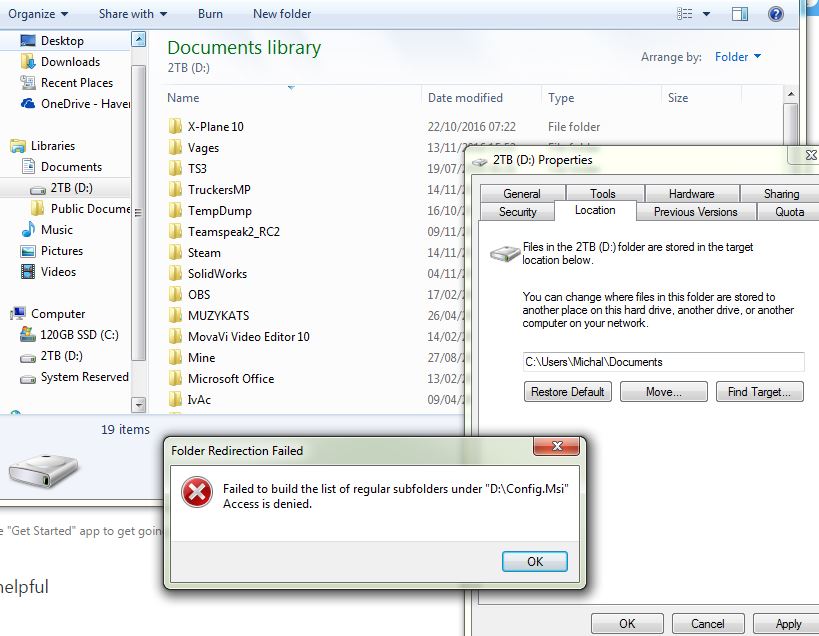
Task: Switch to General tab in Properties
Action: tap(522, 194)
